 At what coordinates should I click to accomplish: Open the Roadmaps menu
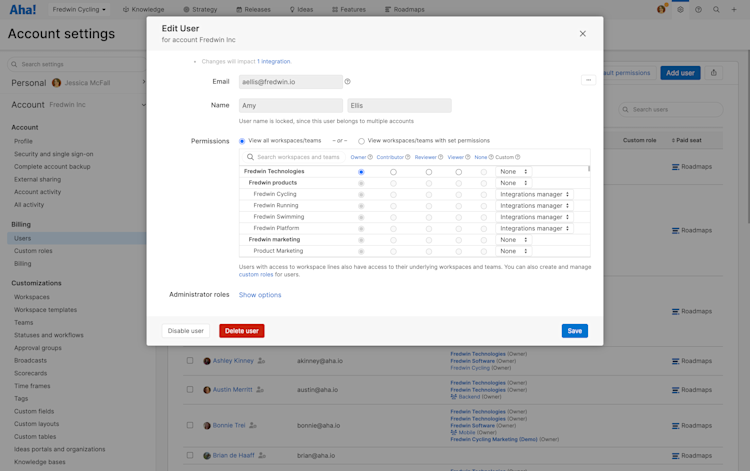pyautogui.click(x=405, y=10)
